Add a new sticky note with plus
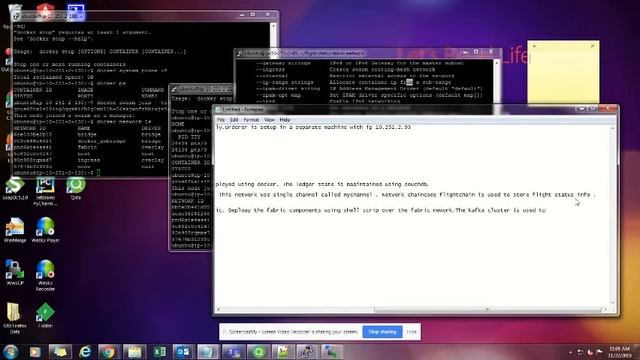 tap(534, 46)
